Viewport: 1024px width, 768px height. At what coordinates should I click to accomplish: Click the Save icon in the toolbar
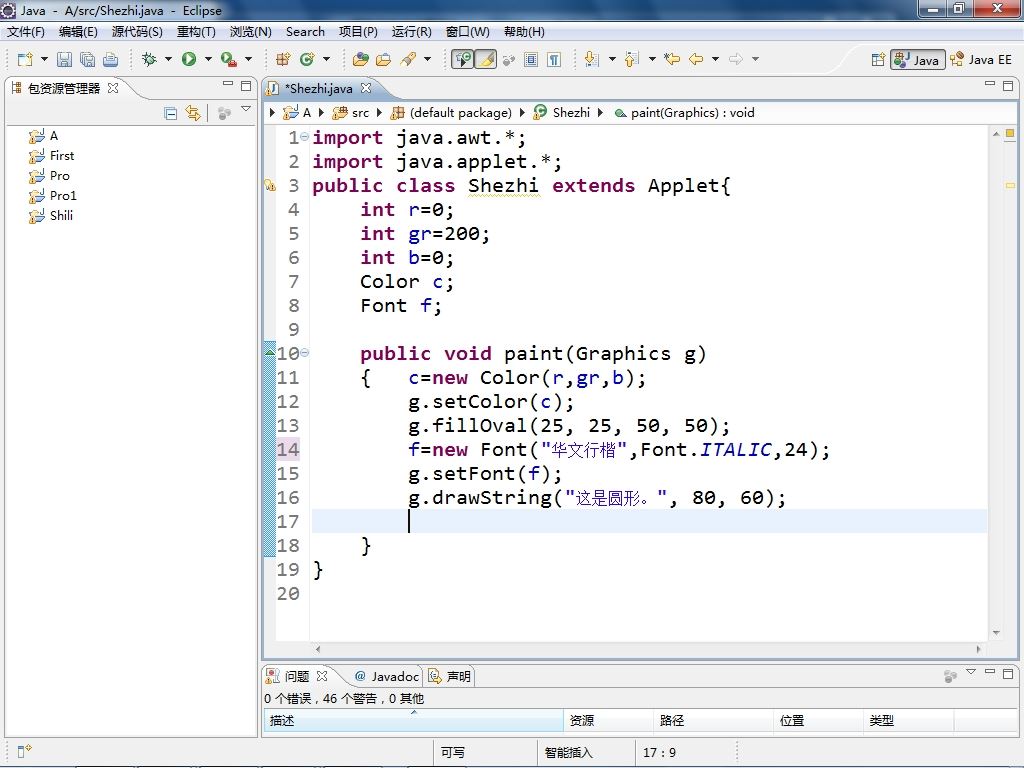pyautogui.click(x=64, y=60)
